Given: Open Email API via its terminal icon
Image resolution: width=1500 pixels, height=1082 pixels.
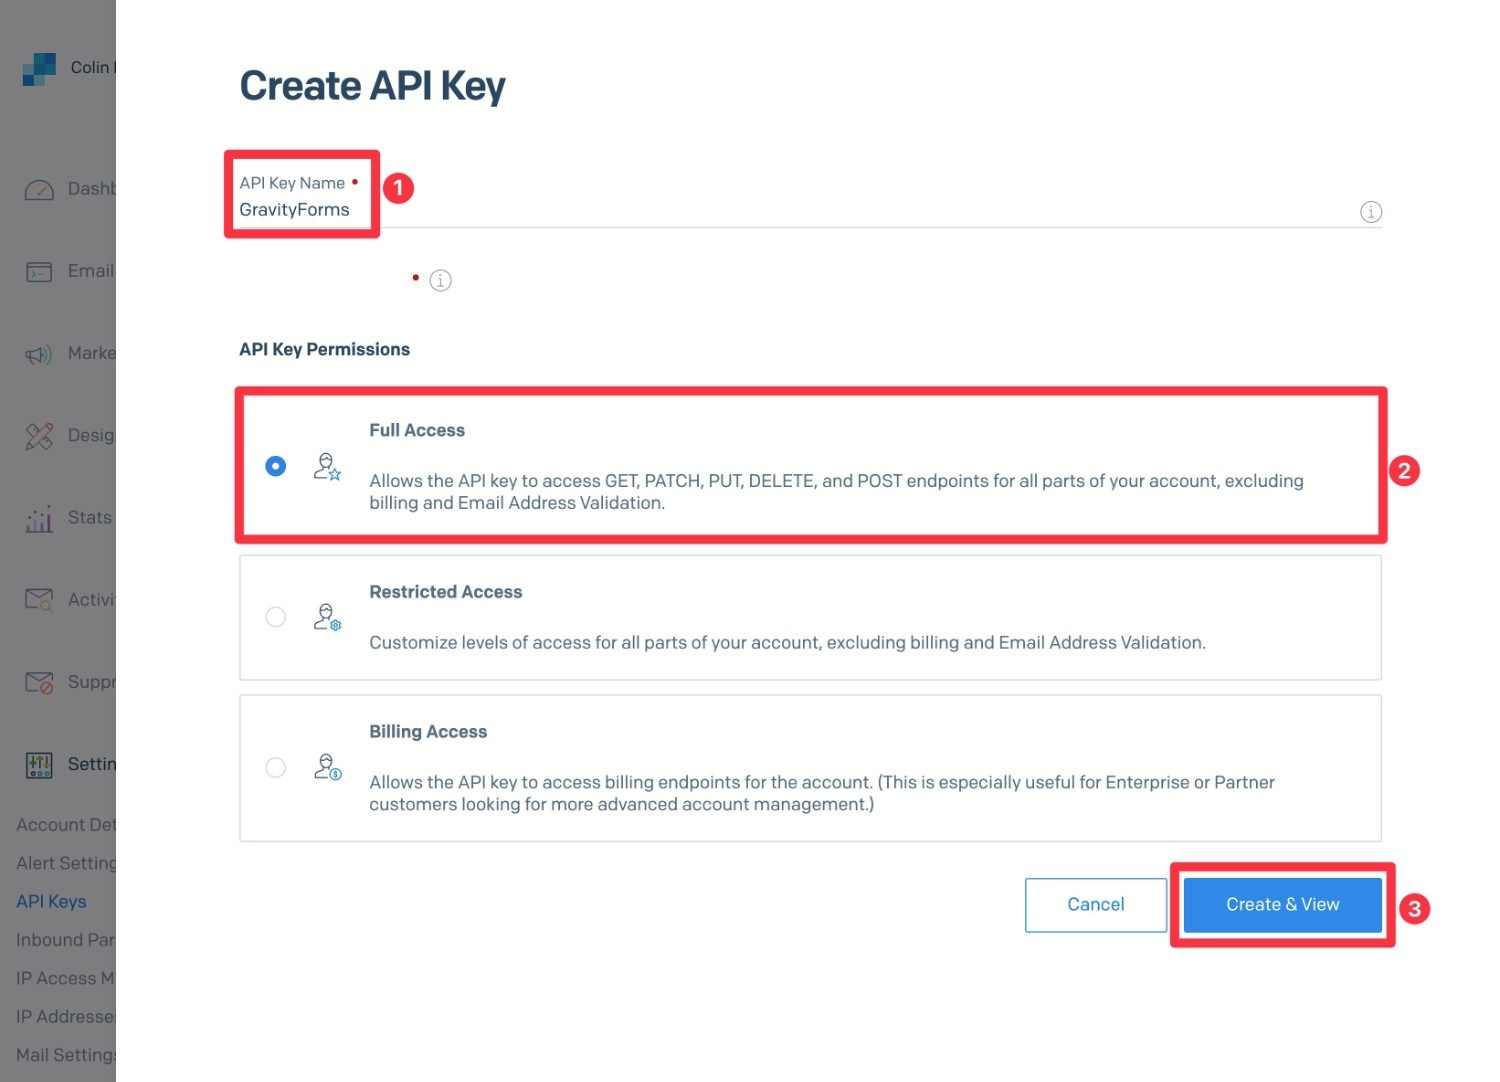Looking at the screenshot, I should [39, 272].
